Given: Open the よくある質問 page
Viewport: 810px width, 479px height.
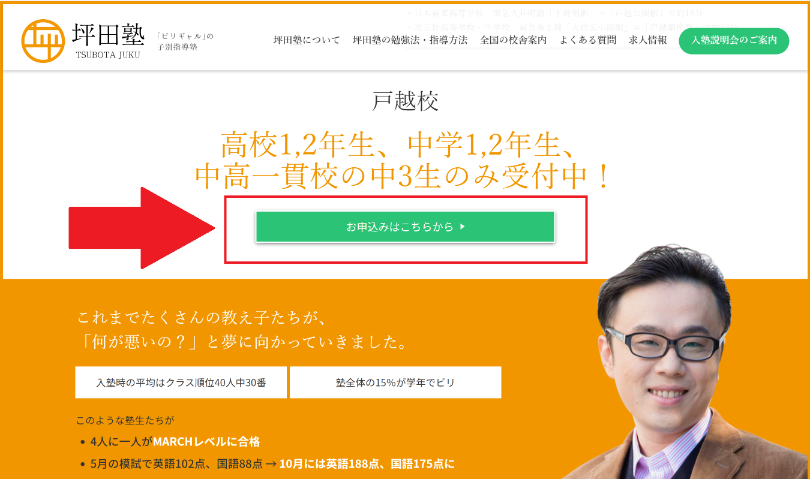Looking at the screenshot, I should 588,40.
